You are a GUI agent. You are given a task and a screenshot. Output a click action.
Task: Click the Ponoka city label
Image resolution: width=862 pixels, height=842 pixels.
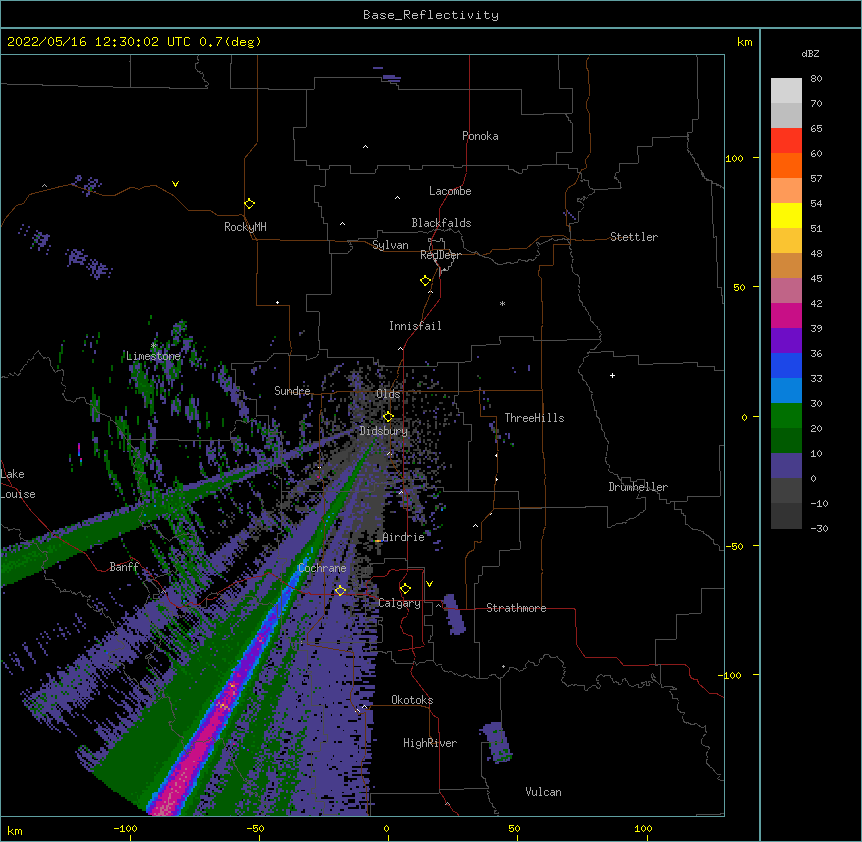point(480,136)
